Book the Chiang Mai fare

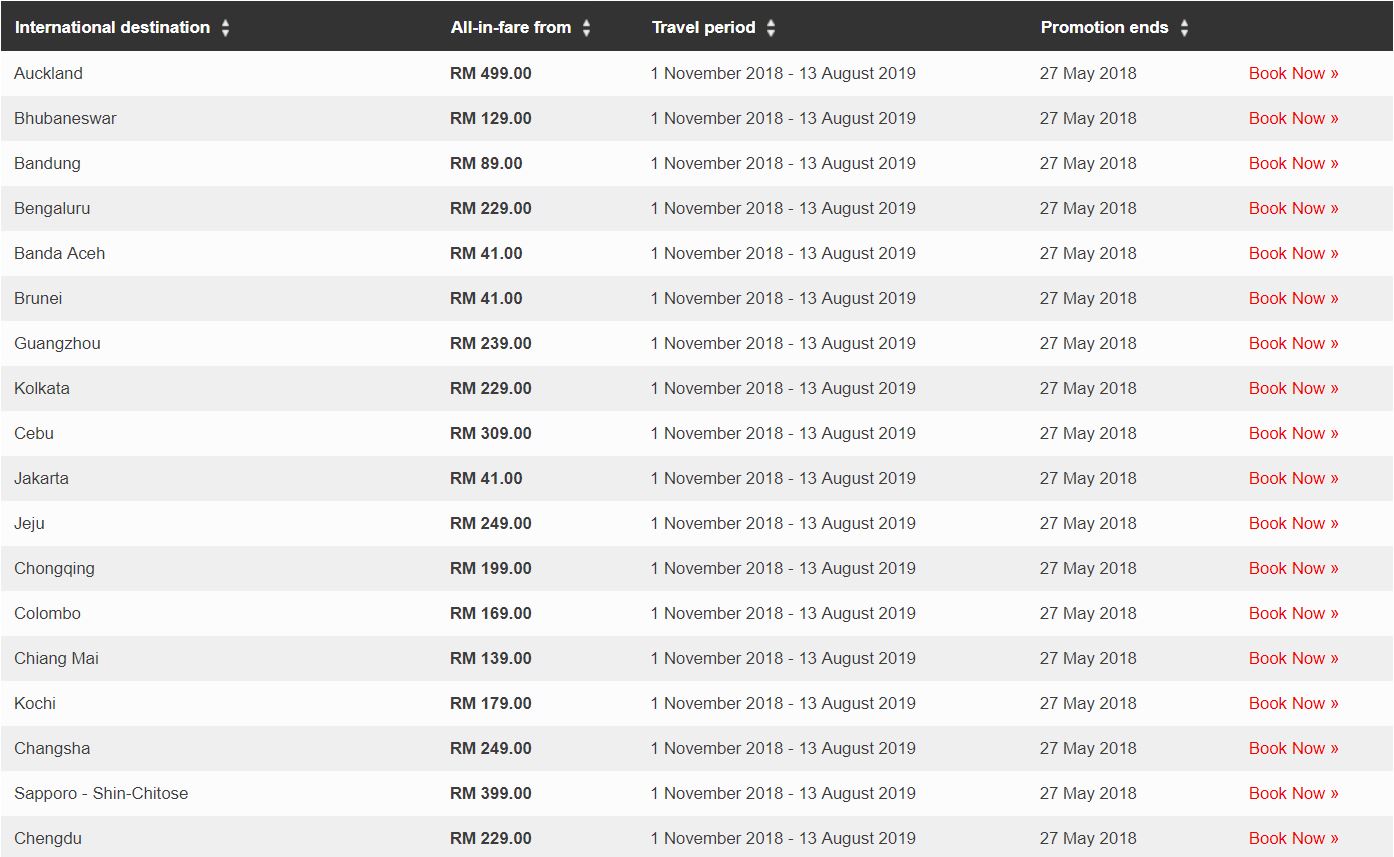pyautogui.click(x=1293, y=658)
